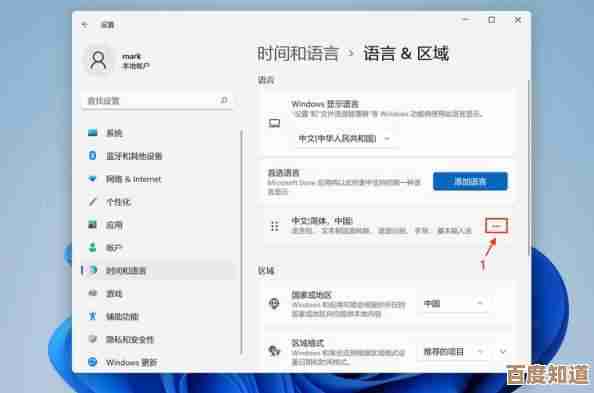
Task: Click the privacy shield icon in sidebar
Action: [92, 339]
